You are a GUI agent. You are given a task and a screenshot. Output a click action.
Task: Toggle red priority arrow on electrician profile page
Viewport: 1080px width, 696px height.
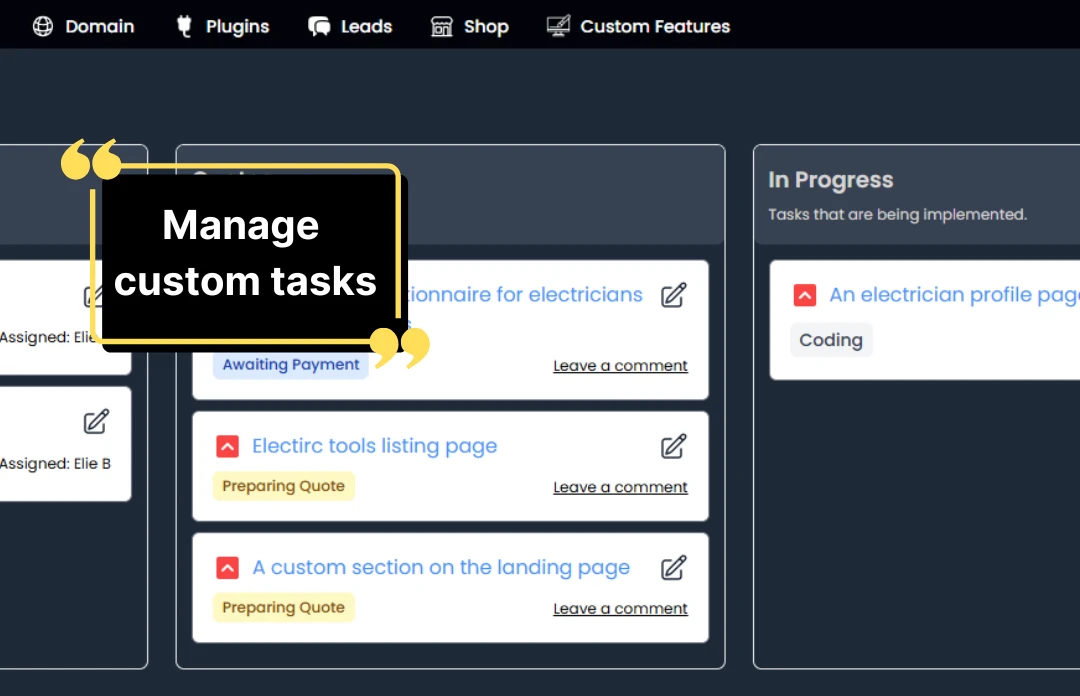coord(804,295)
